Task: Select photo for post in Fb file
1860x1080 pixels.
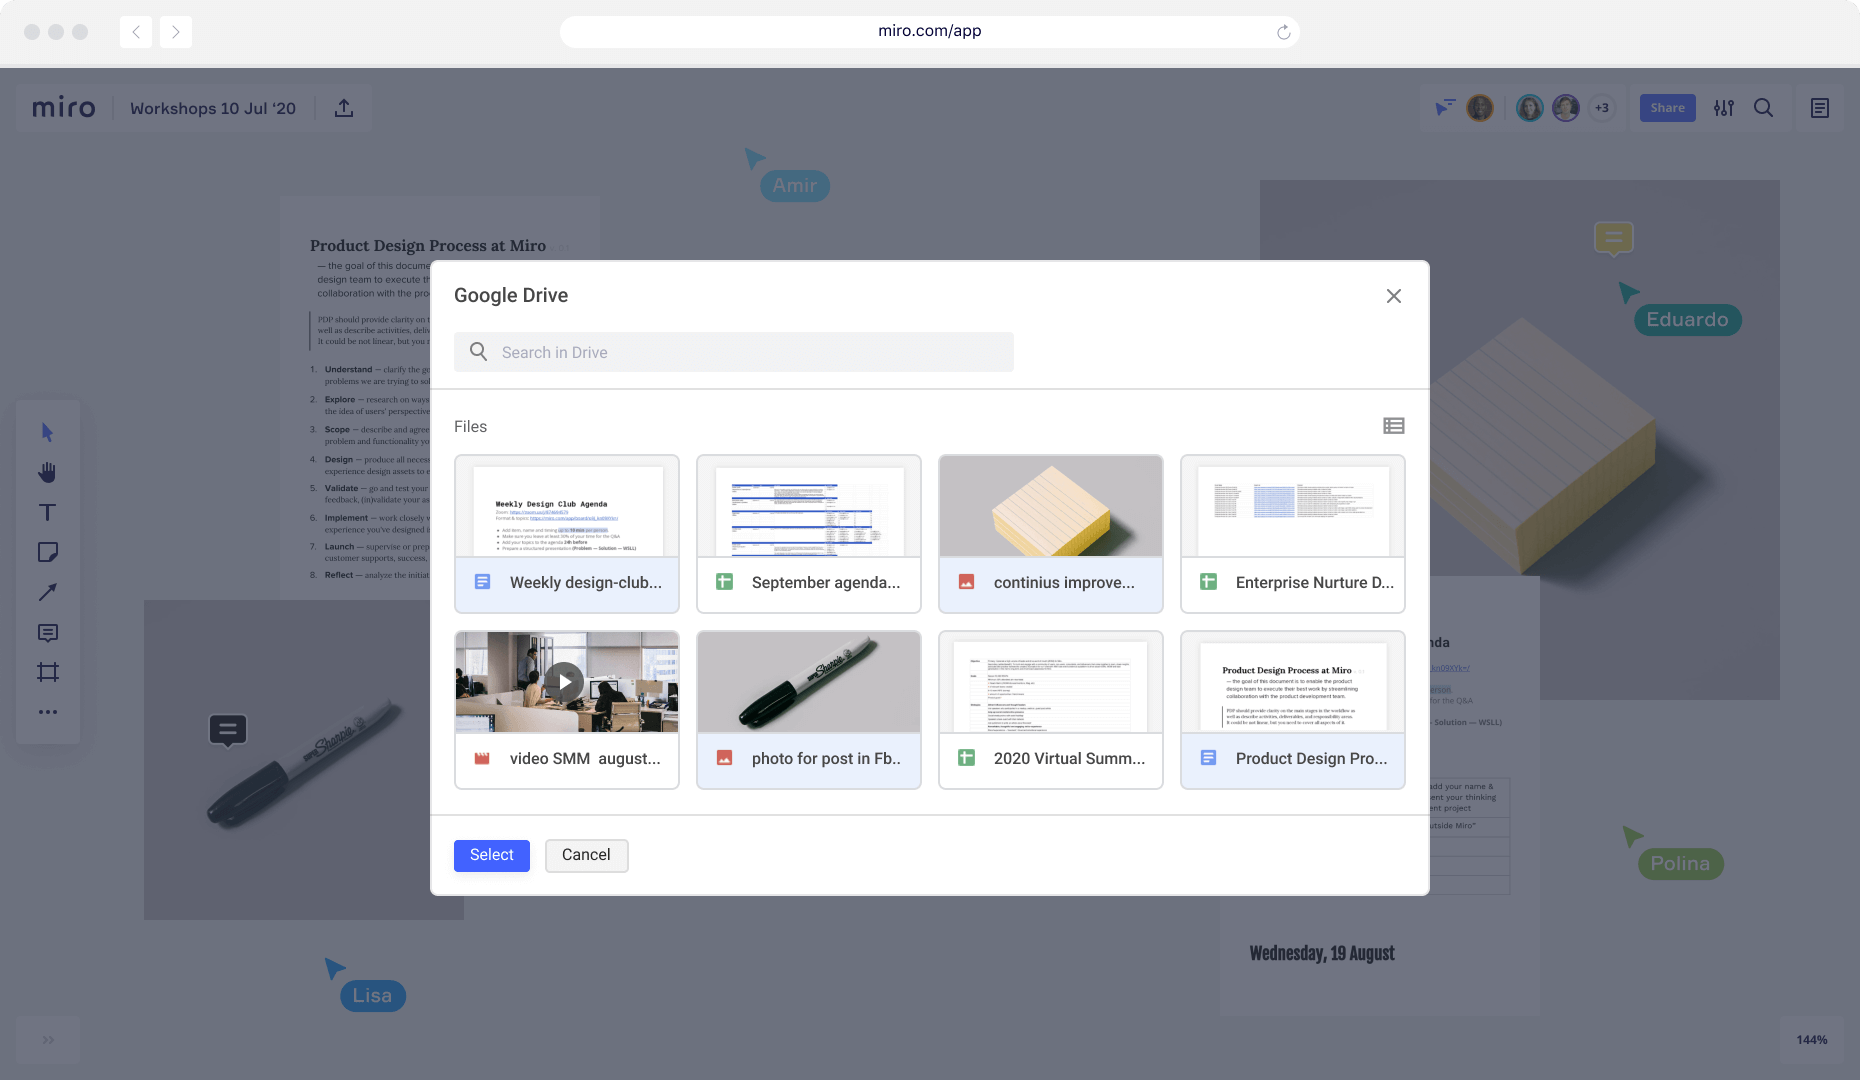Action: 809,710
